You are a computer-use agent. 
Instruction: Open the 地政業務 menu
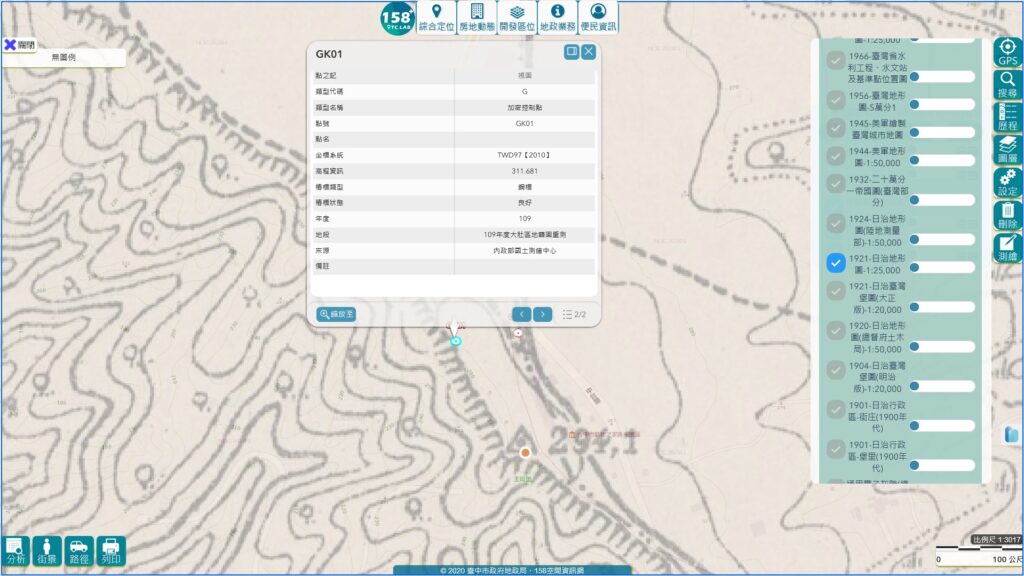click(x=558, y=17)
